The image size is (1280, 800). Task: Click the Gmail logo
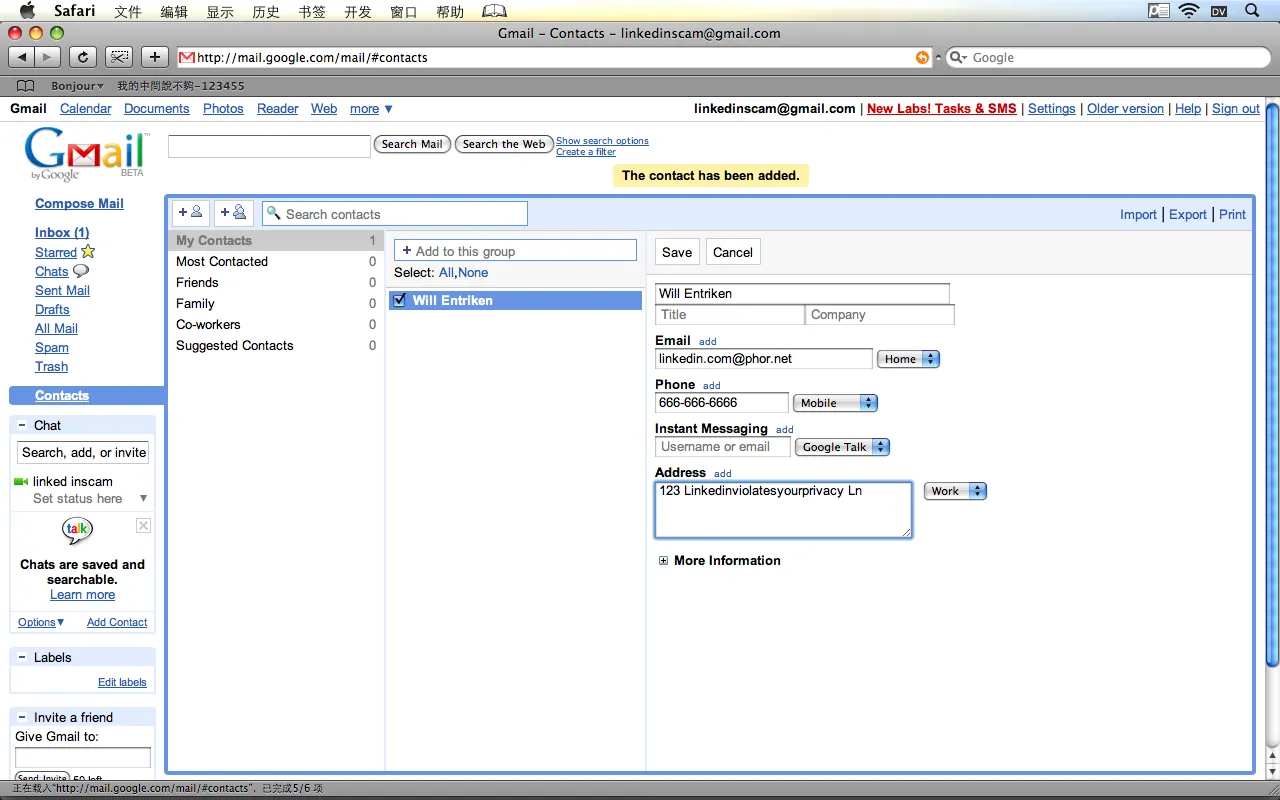86,155
